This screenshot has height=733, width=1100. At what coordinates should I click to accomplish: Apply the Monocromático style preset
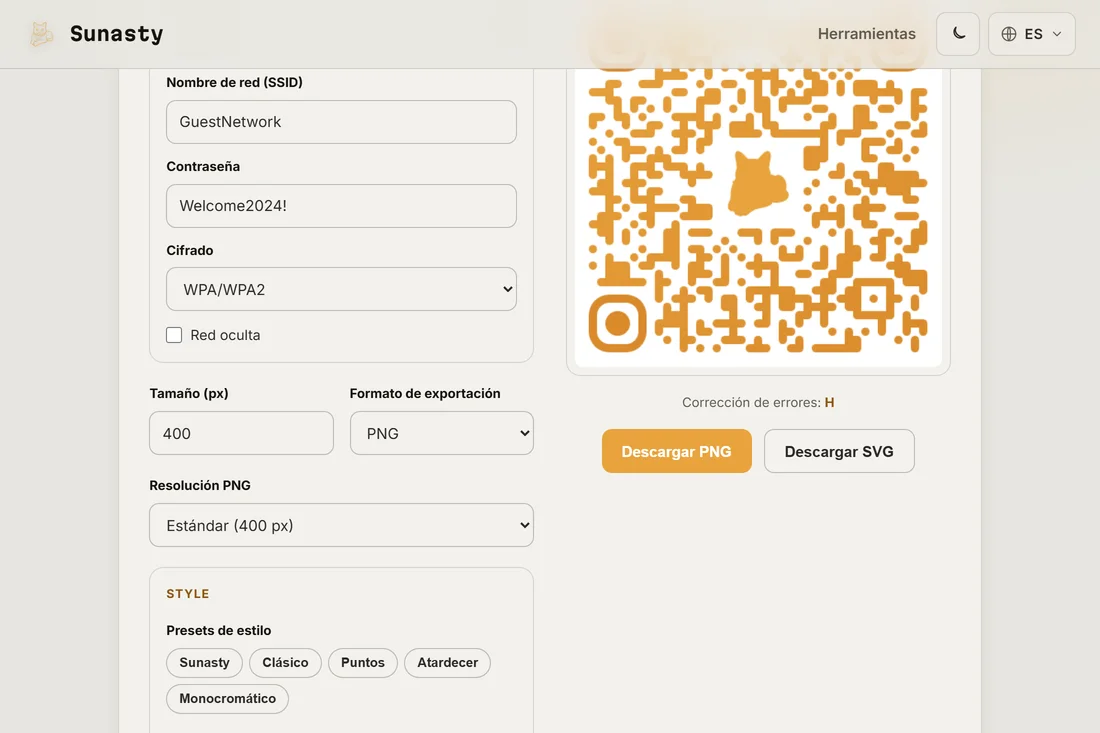click(227, 699)
